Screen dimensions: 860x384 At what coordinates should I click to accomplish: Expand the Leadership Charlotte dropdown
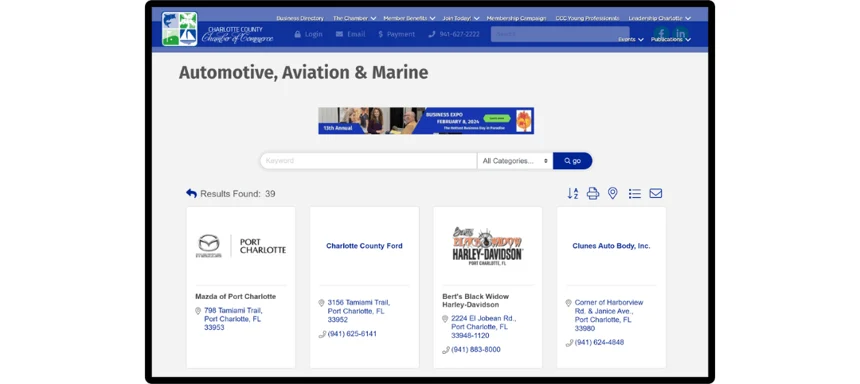point(660,18)
